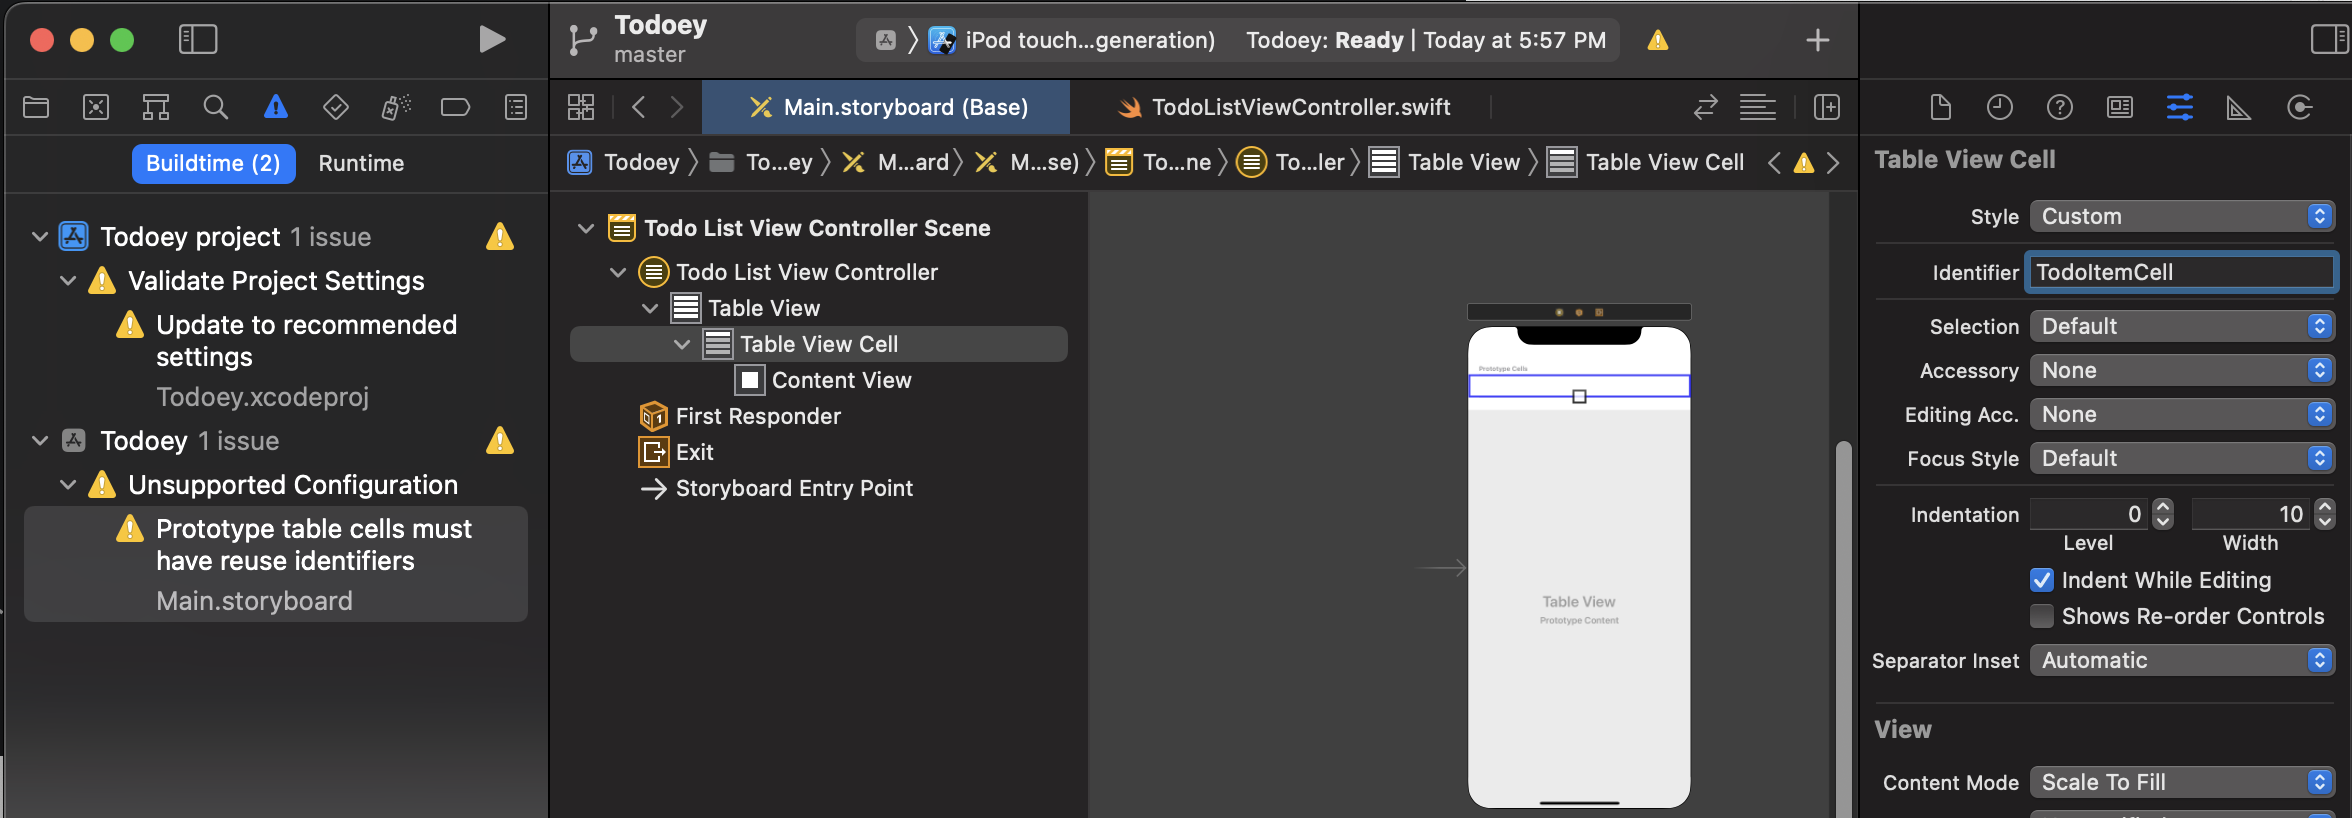Open the Editing Acc. dropdown

click(x=2182, y=414)
